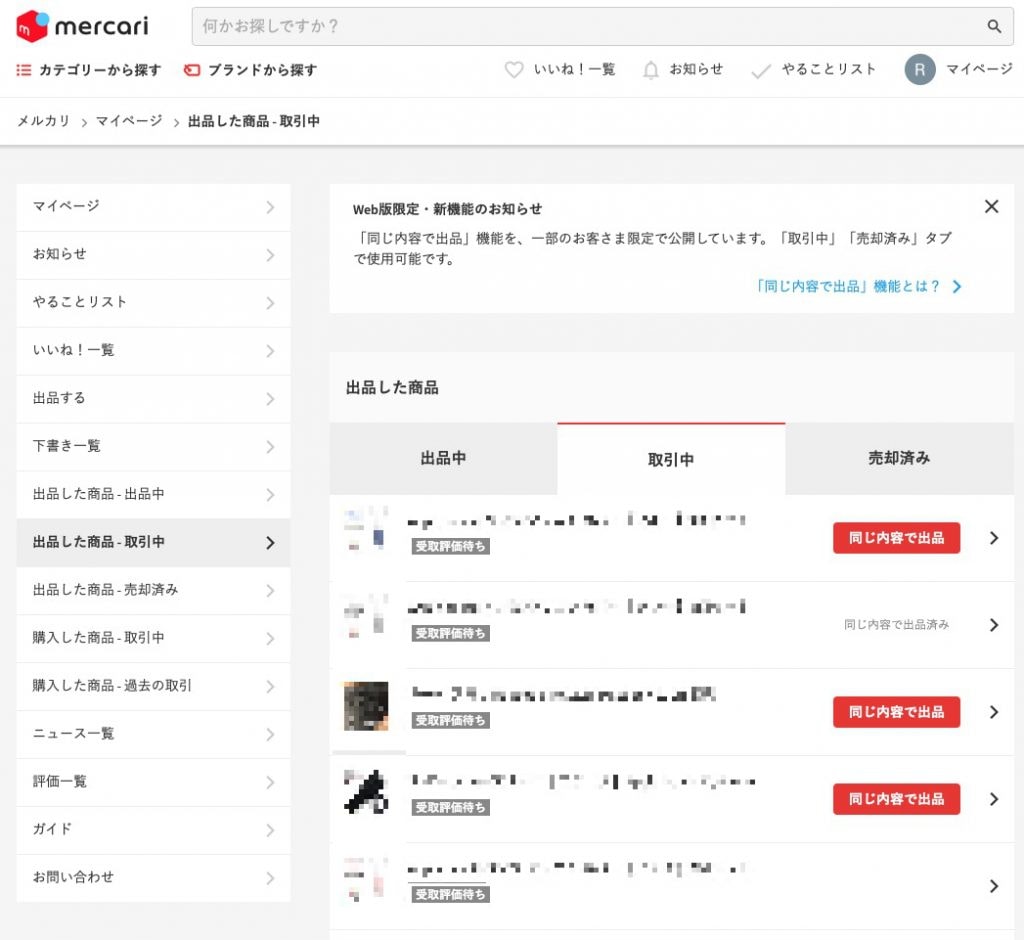The width and height of the screenshot is (1024, 940).
Task: Expand the first transaction item chevron
Action: pos(993,538)
